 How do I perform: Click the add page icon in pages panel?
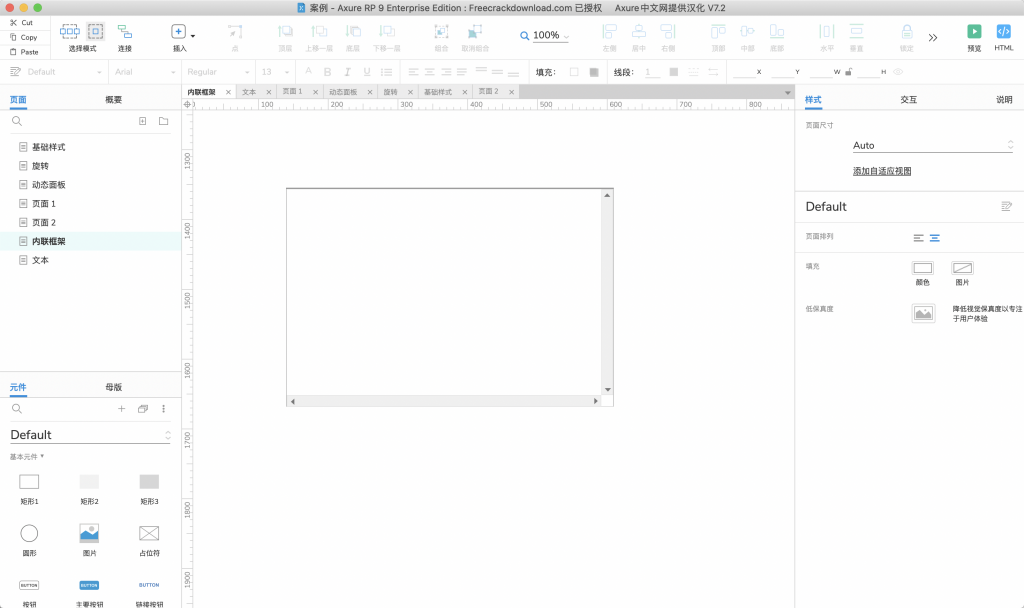(x=142, y=121)
